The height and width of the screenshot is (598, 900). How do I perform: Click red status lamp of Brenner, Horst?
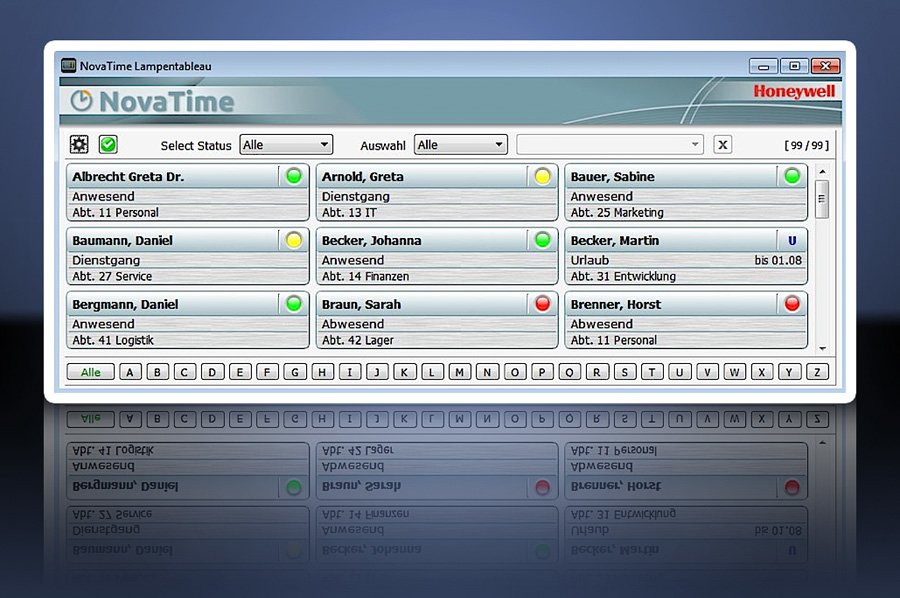[x=792, y=304]
